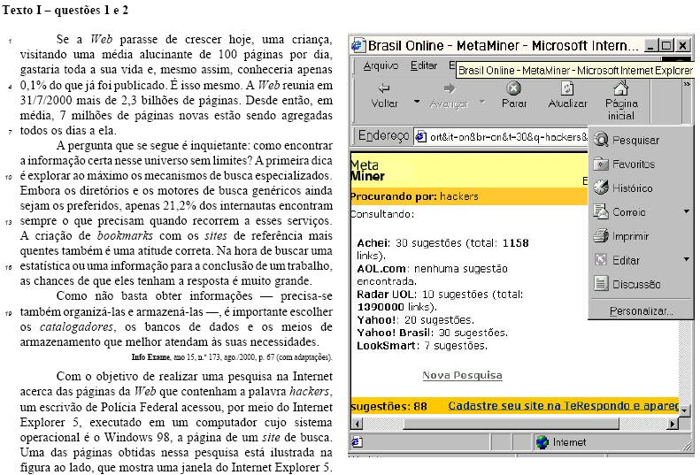Open the Discussão option
The width and height of the screenshot is (700, 475).
(x=635, y=284)
